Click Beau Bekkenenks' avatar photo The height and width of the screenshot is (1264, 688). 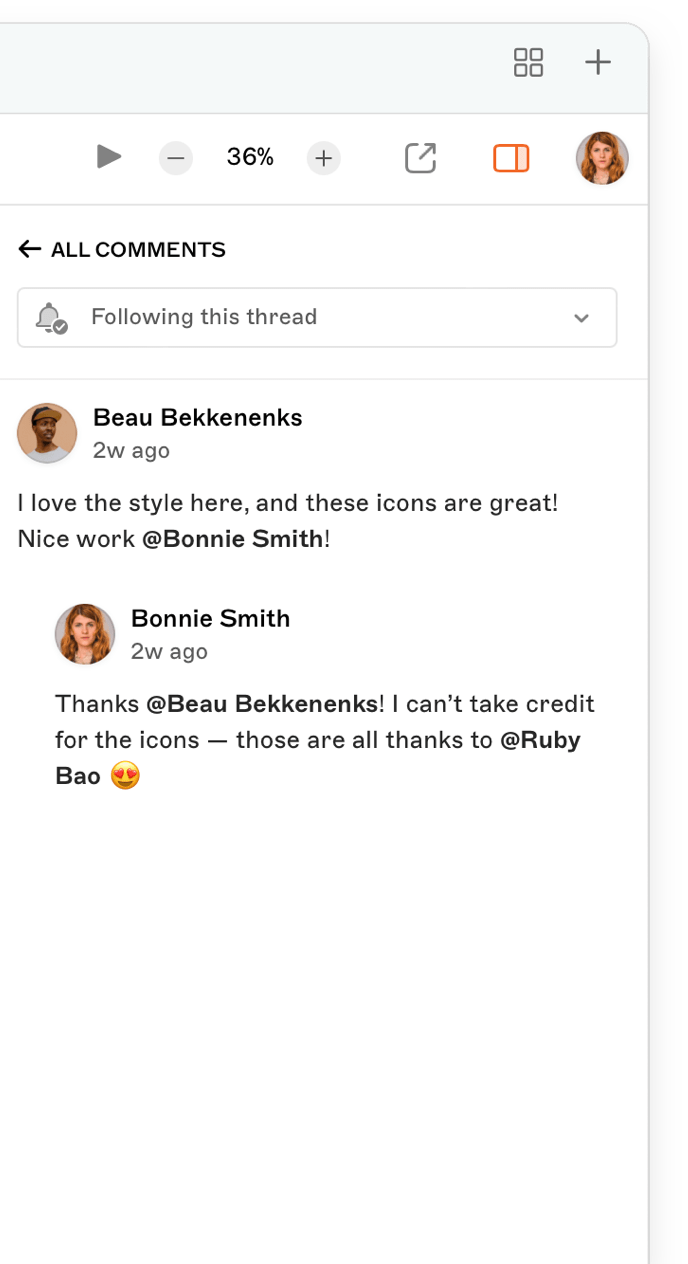(x=47, y=433)
